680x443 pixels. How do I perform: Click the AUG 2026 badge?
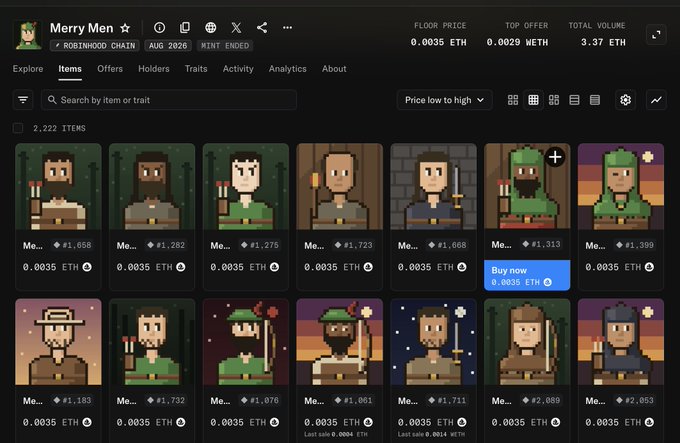tap(168, 46)
